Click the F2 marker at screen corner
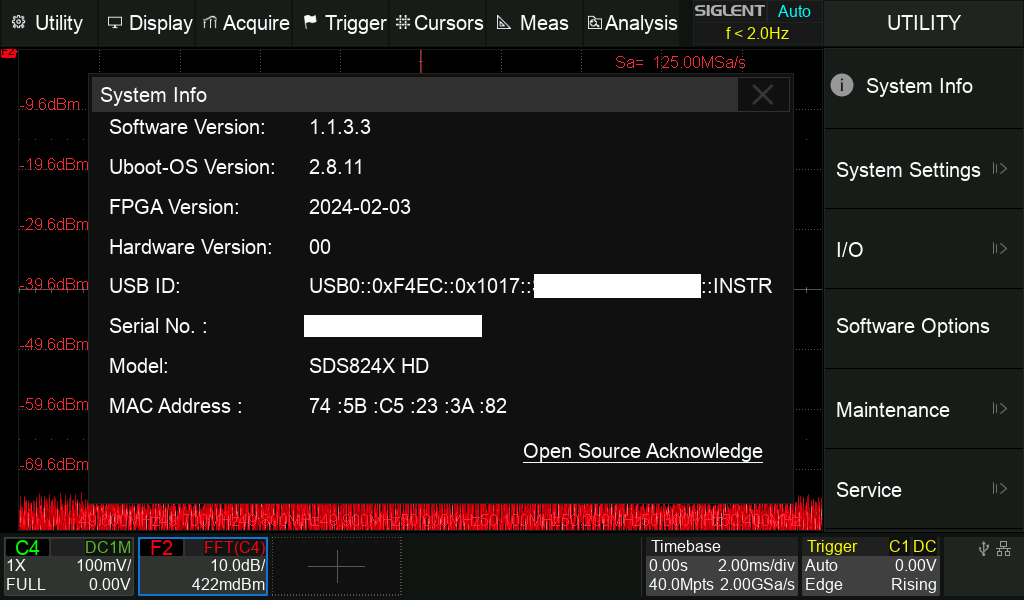 coord(8,53)
